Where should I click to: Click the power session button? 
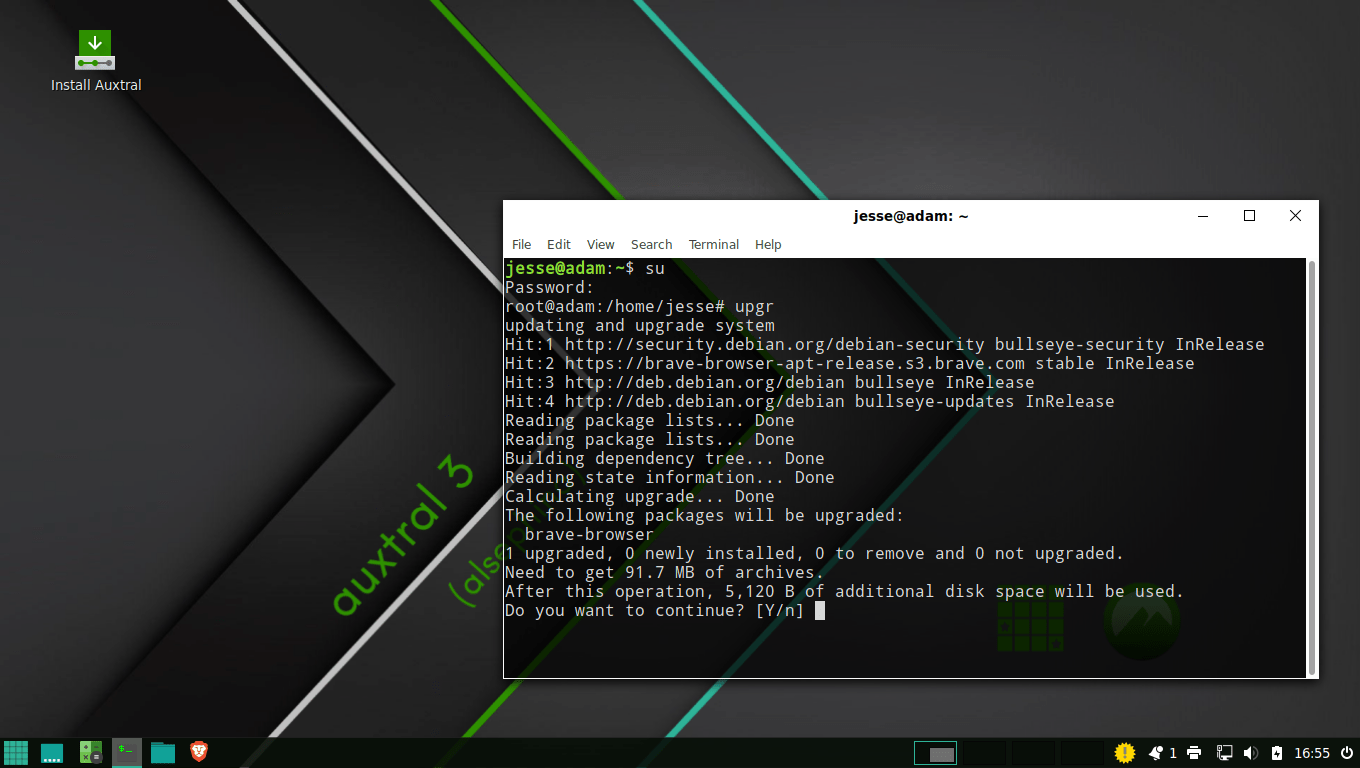1346,753
